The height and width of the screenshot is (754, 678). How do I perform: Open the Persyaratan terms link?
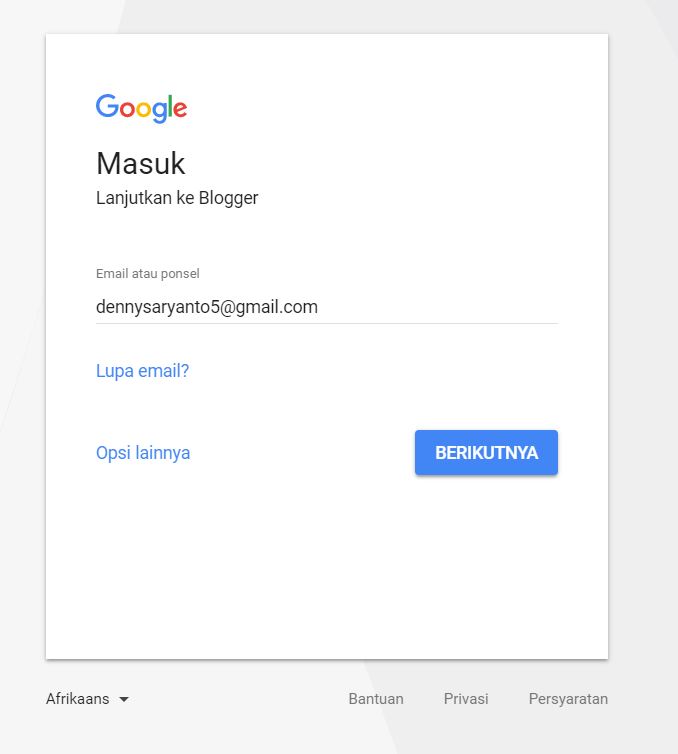click(568, 699)
